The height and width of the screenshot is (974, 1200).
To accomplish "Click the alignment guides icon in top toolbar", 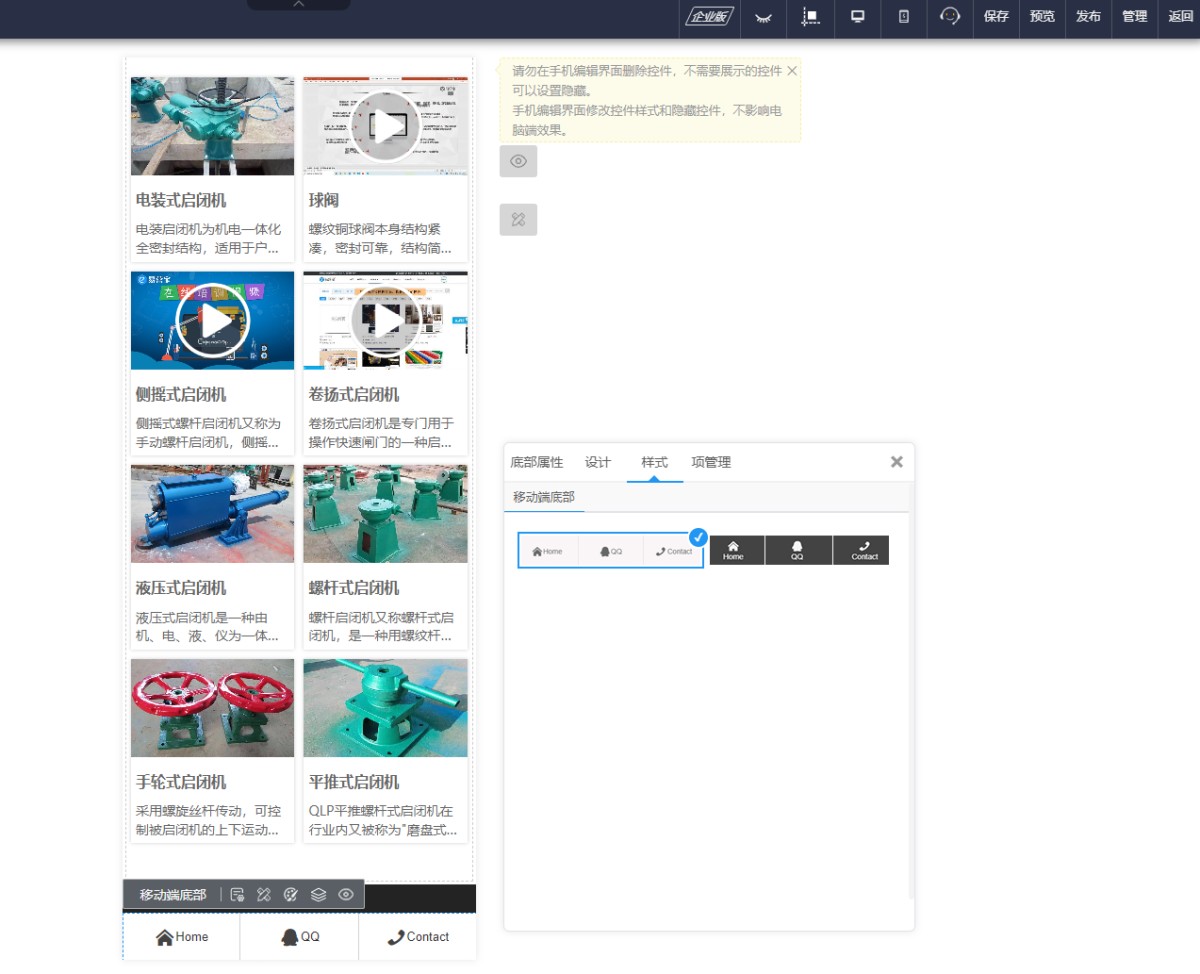I will click(x=811, y=17).
